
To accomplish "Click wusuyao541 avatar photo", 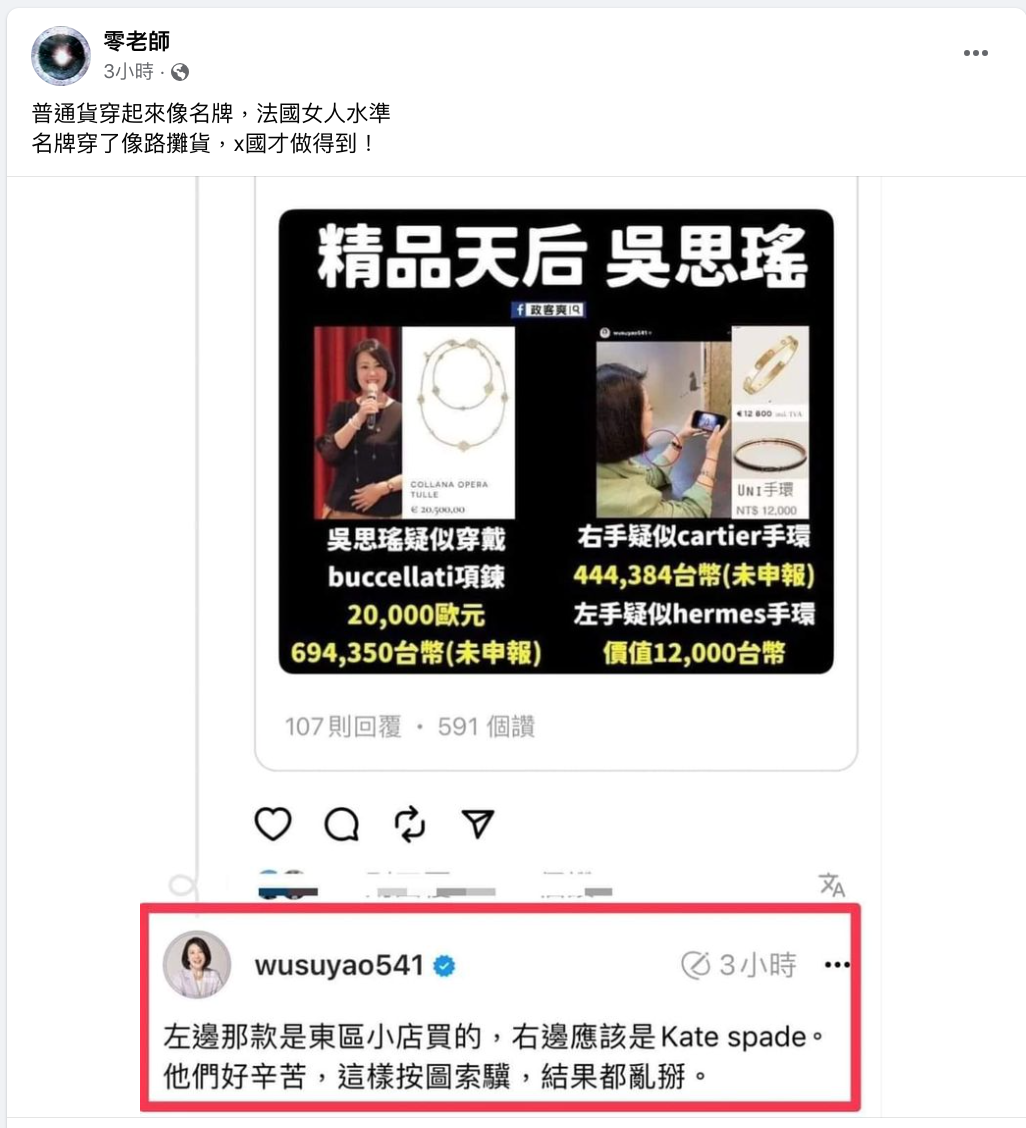I will pyautogui.click(x=197, y=965).
